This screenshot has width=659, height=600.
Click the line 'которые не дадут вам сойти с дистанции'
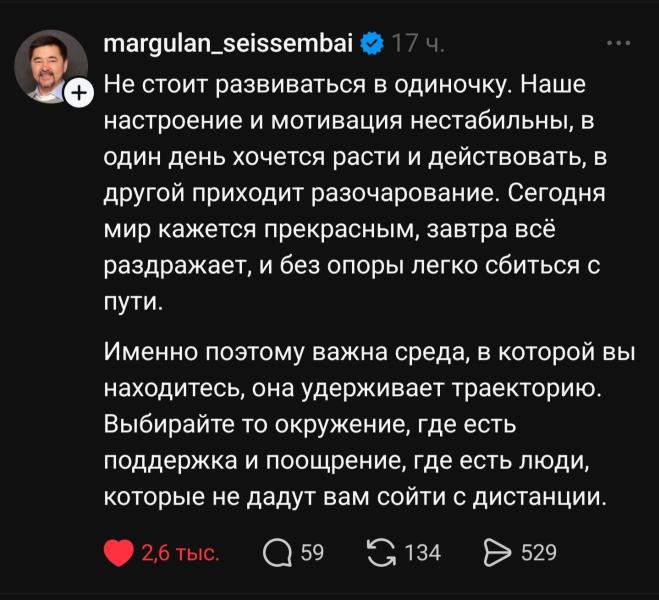[x=355, y=496]
